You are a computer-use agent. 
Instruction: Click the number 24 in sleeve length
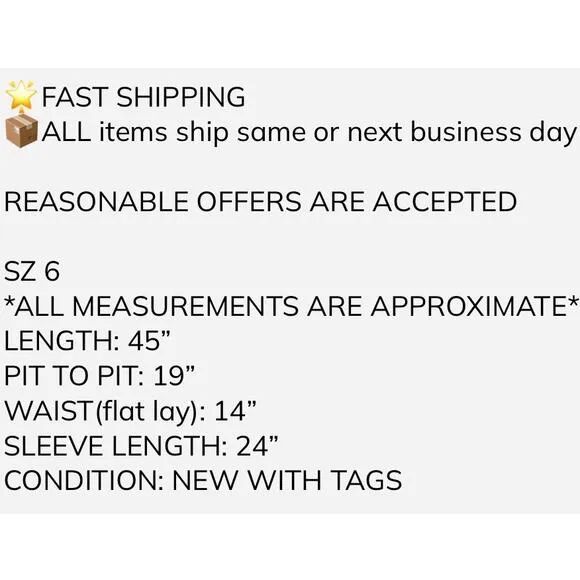252,445
